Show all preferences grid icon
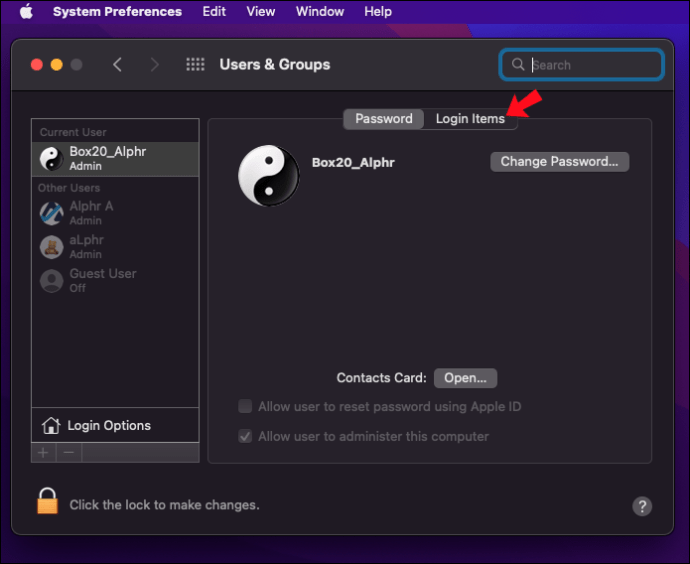Viewport: 690px width, 564px height. tap(195, 64)
